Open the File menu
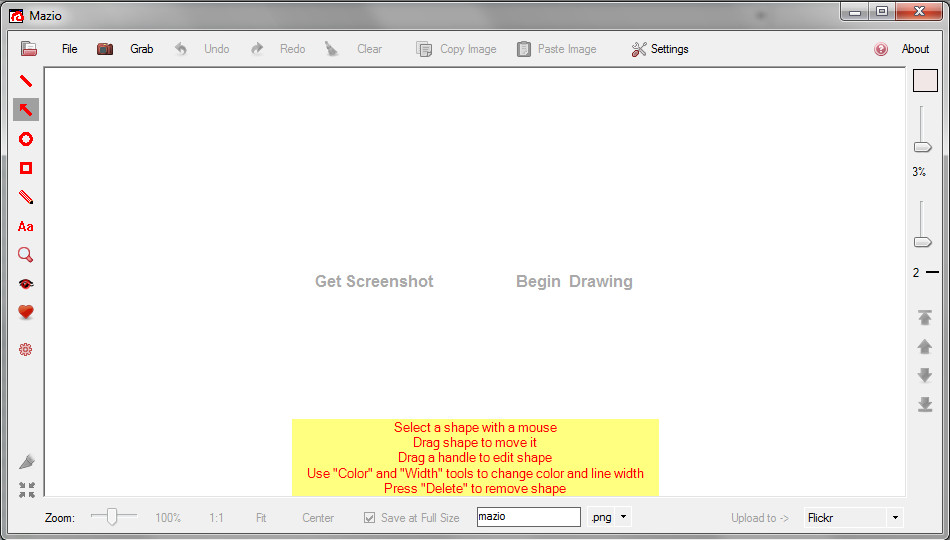Screen dimensions: 950x540 [x=70, y=49]
